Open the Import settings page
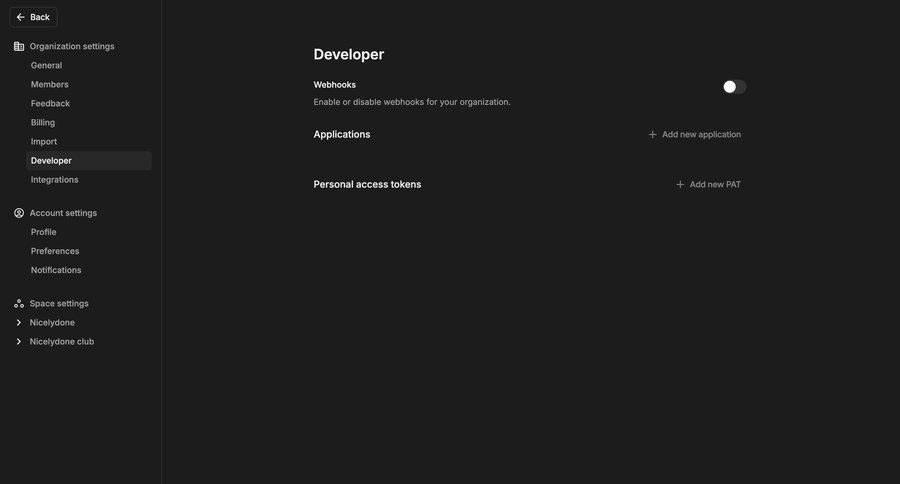 pyautogui.click(x=44, y=142)
